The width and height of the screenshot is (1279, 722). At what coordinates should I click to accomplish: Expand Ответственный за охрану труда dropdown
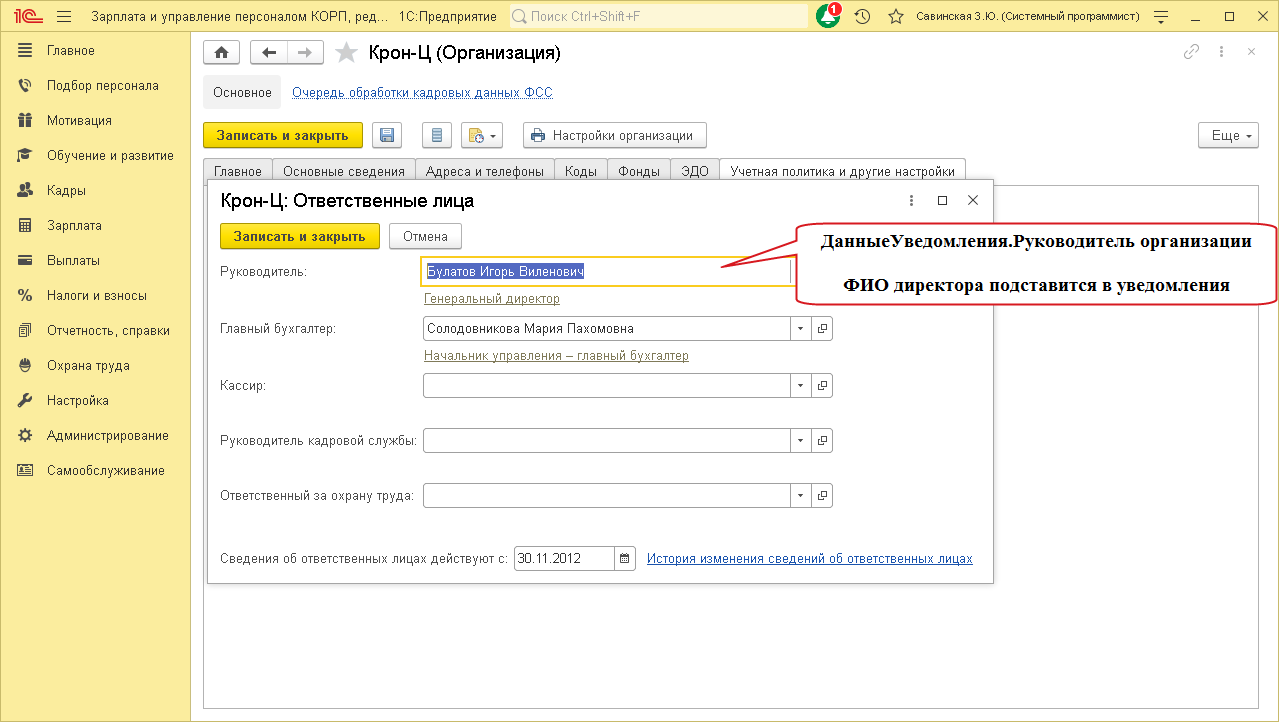click(x=800, y=495)
